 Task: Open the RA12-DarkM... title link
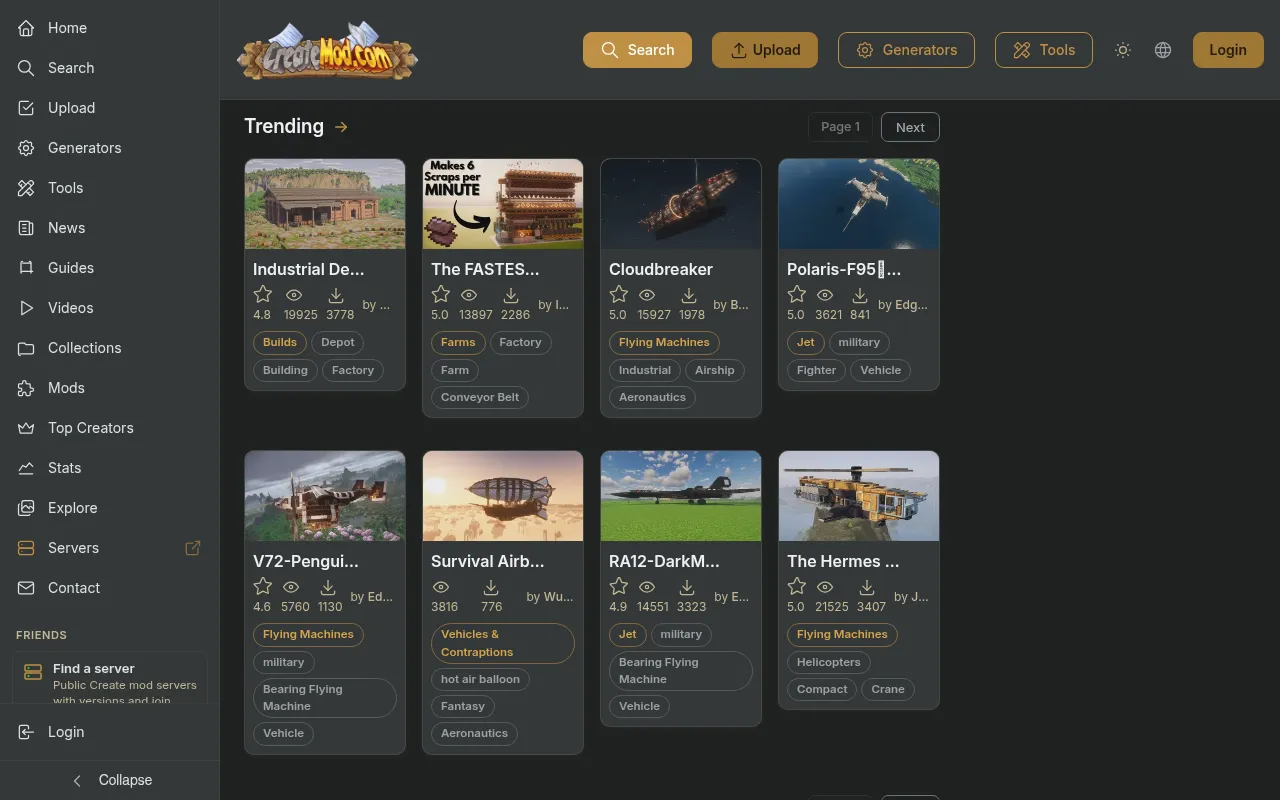pyautogui.click(x=664, y=561)
